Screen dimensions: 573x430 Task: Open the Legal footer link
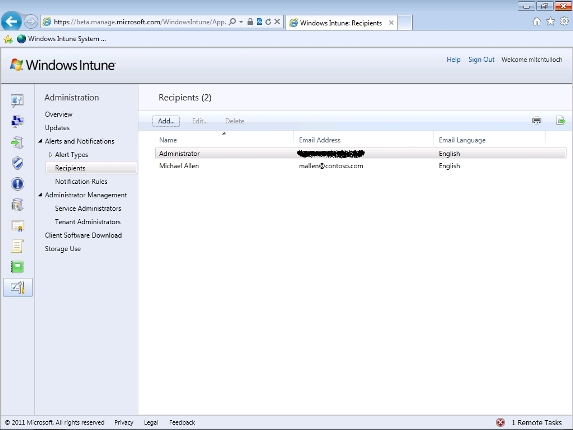151,423
